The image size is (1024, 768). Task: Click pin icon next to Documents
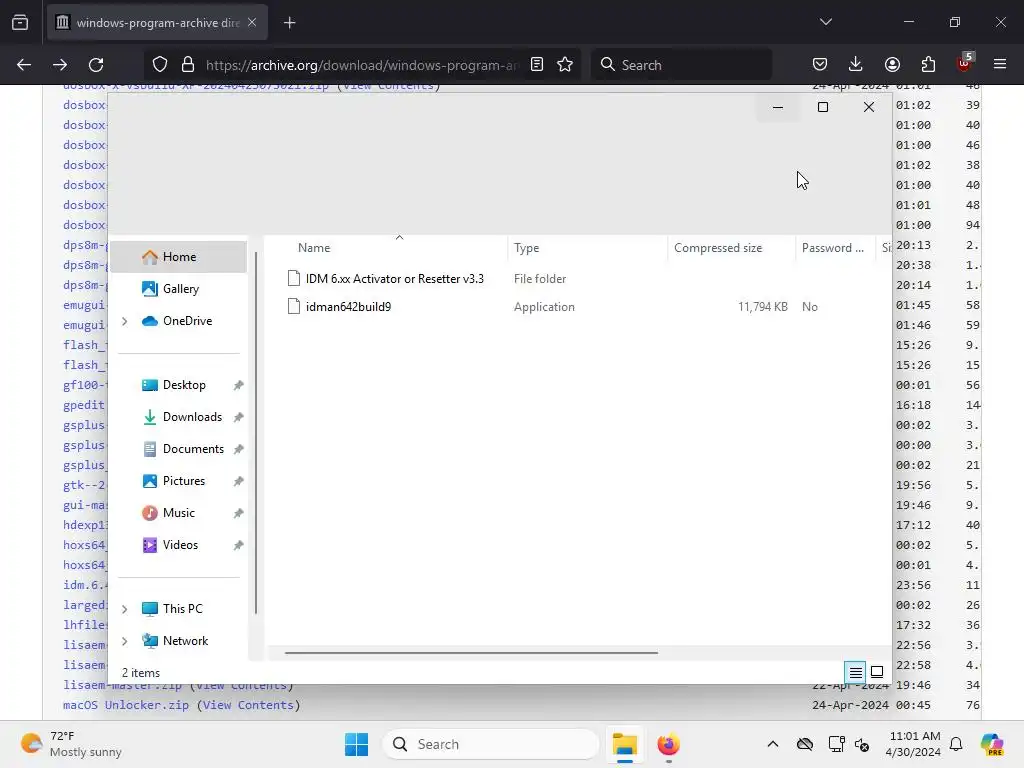pos(238,449)
